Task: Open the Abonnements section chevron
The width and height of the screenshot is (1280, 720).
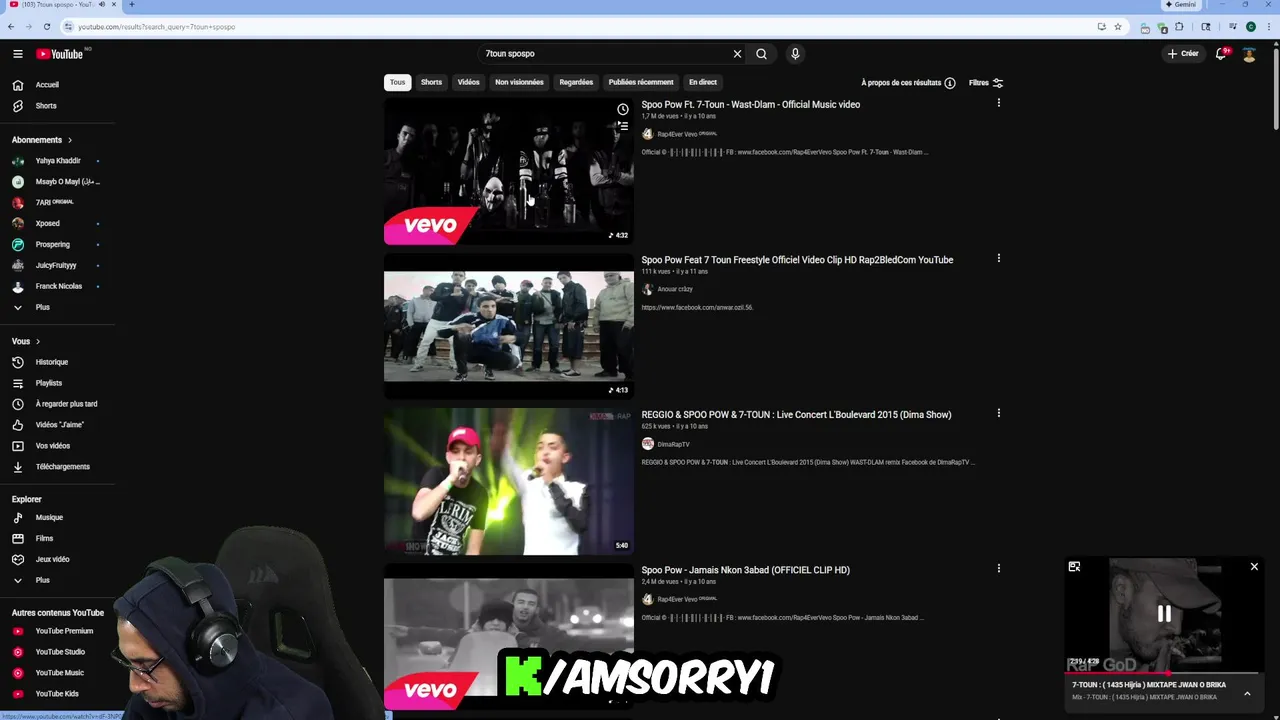Action: pos(69,140)
